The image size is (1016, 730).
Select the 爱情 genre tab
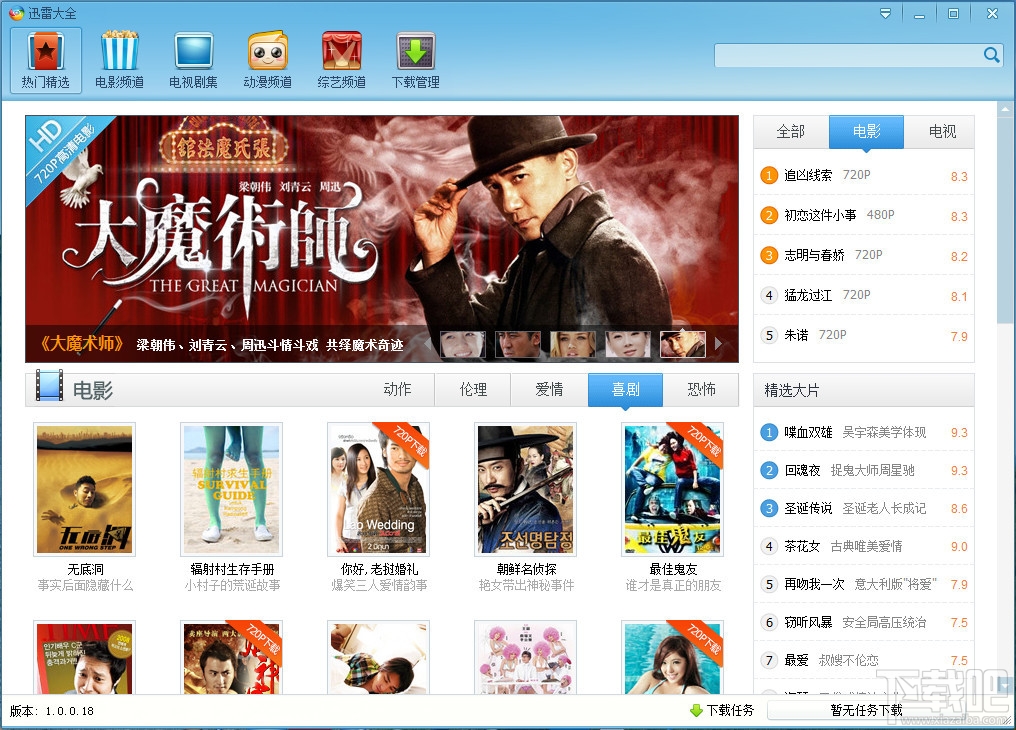point(549,389)
